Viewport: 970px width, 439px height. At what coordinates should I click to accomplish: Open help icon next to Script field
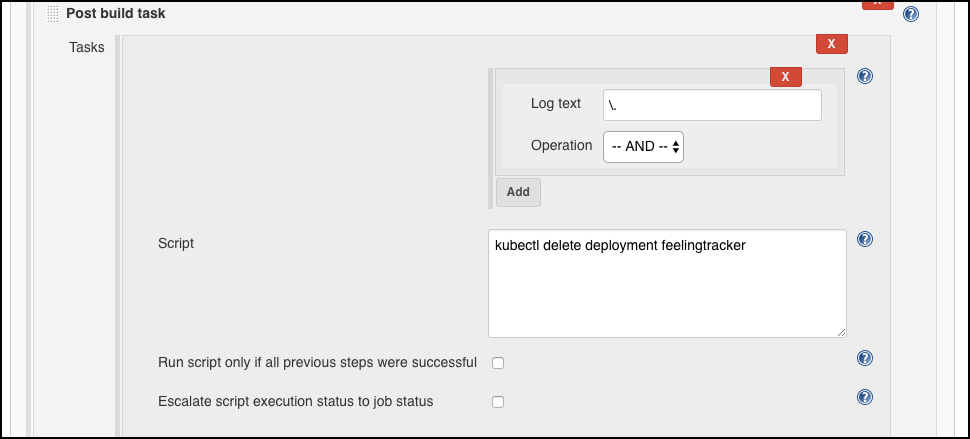(x=865, y=239)
